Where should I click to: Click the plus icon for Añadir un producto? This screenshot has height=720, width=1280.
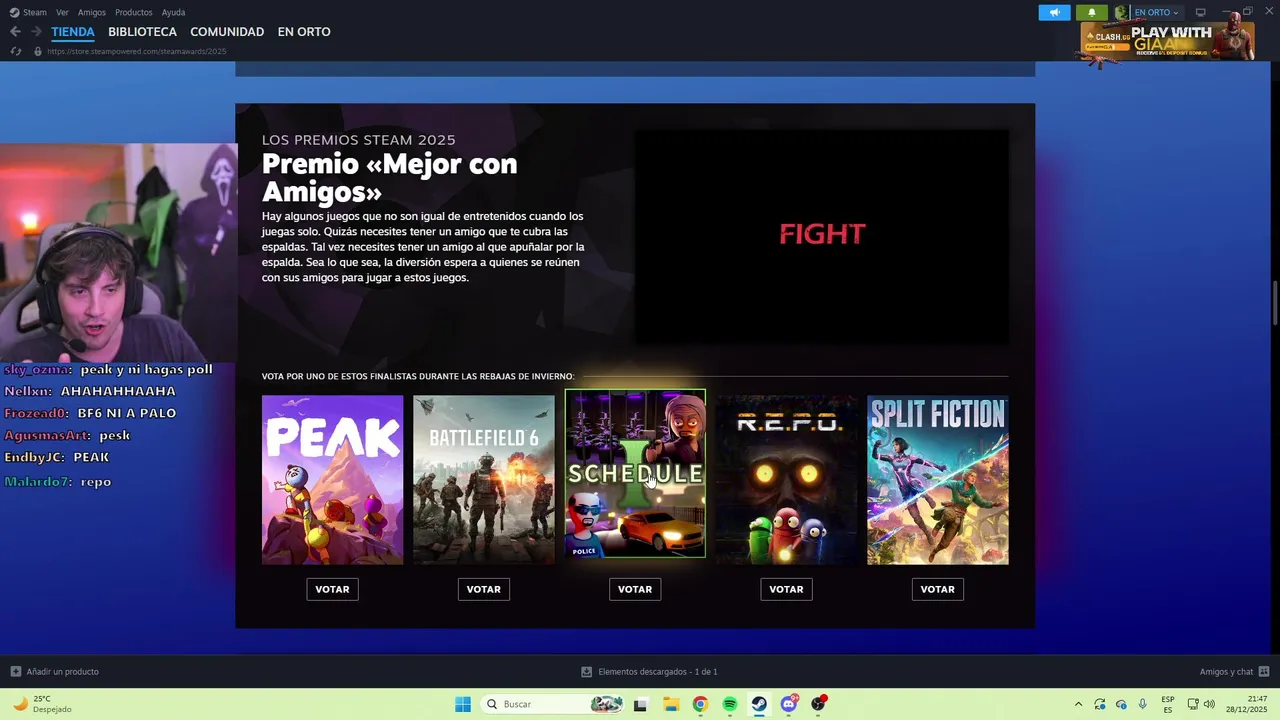(x=15, y=672)
